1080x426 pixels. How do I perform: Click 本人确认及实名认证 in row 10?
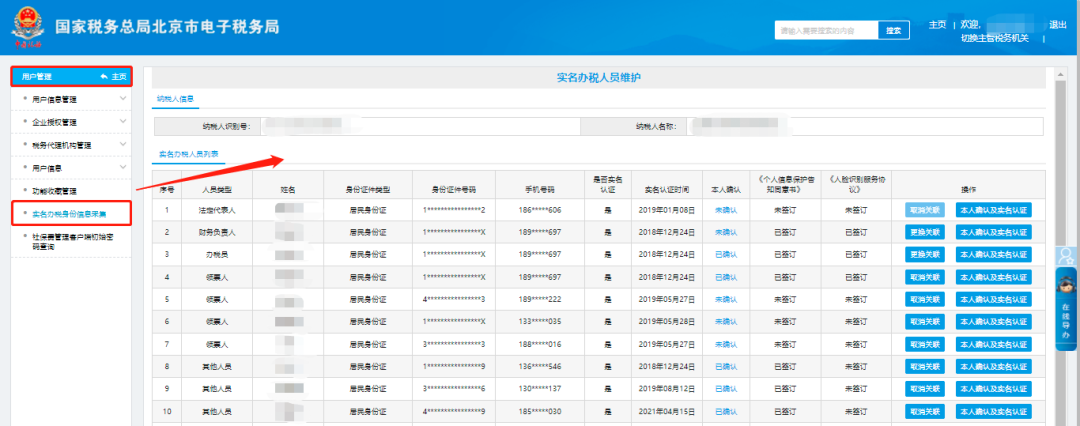pyautogui.click(x=993, y=412)
